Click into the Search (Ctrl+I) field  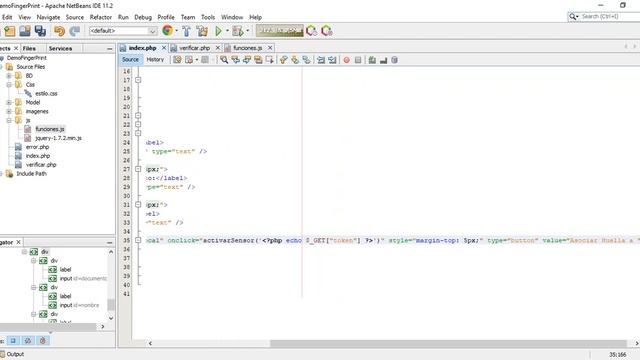pyautogui.click(x=609, y=16)
